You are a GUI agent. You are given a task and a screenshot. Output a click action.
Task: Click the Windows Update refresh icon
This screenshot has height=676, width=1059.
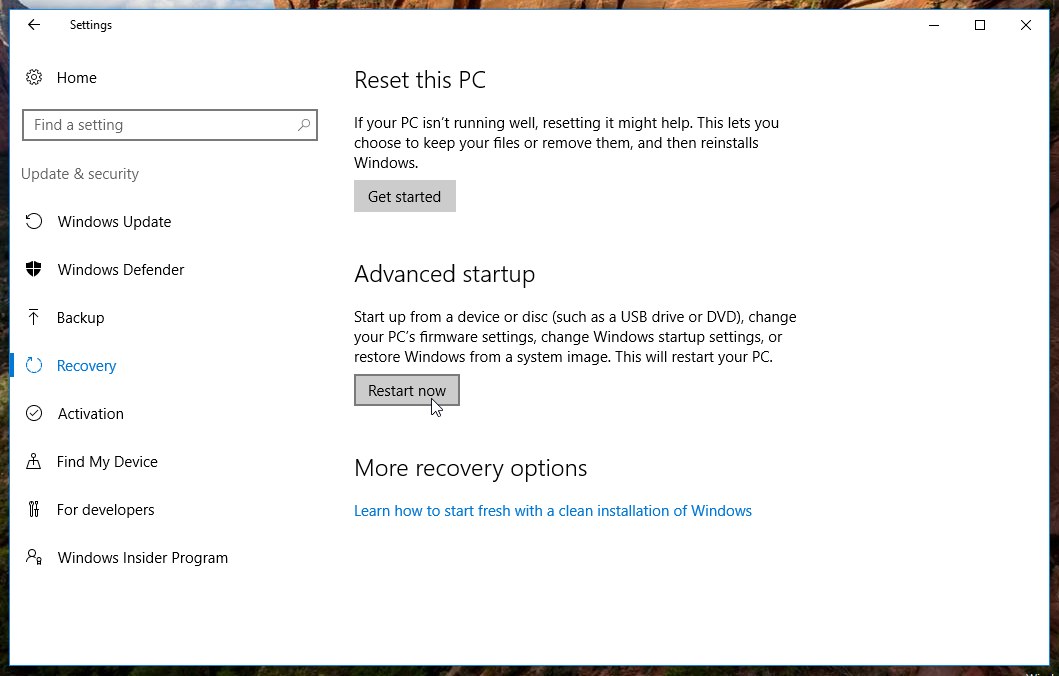pos(34,222)
